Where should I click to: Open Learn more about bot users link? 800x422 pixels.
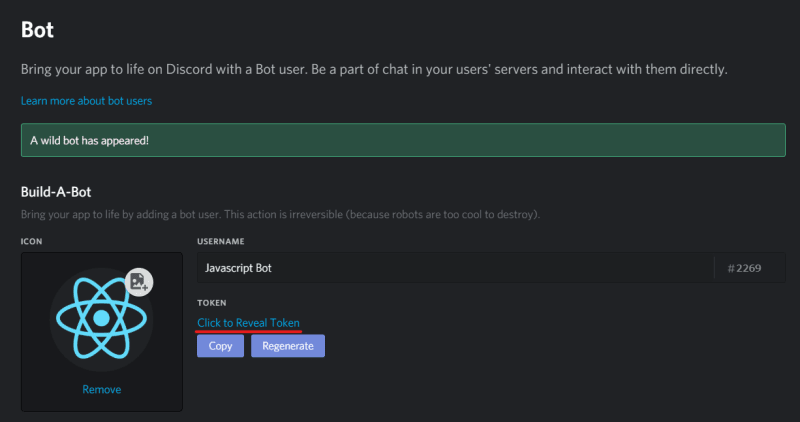(86, 101)
